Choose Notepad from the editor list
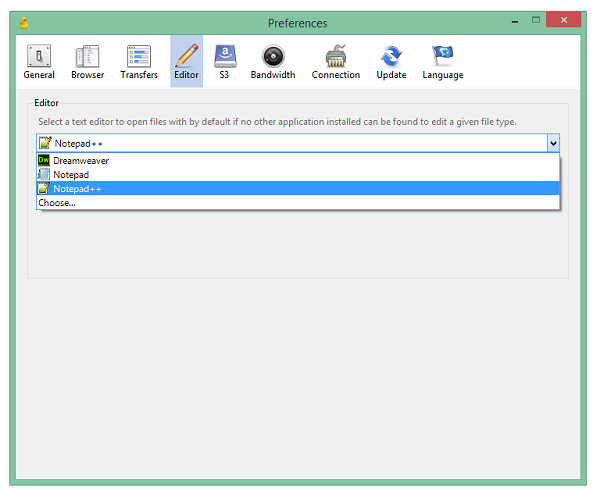 pyautogui.click(x=298, y=175)
